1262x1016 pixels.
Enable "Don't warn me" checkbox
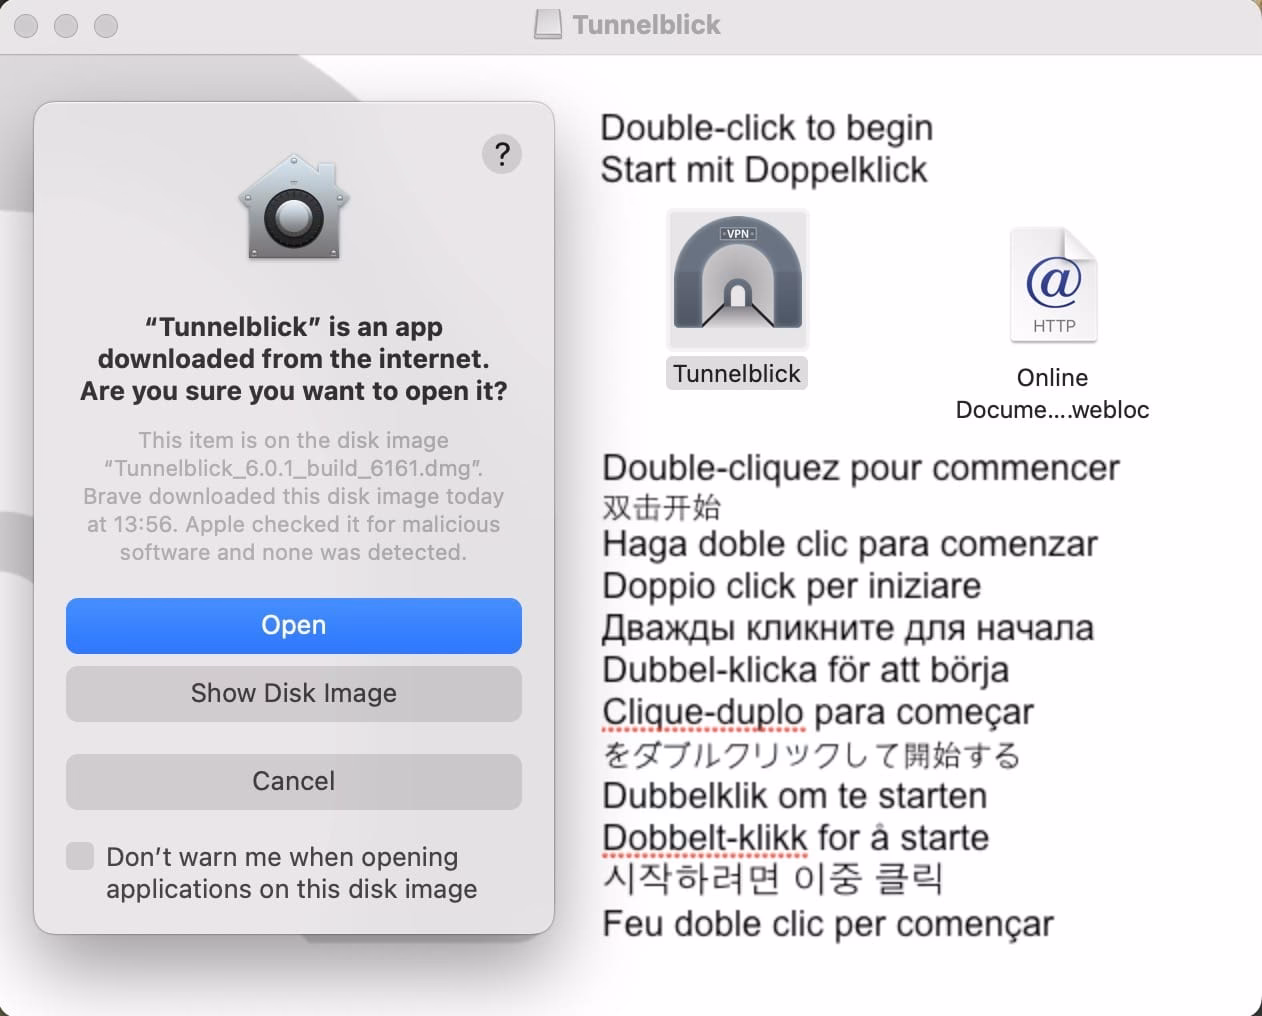[x=80, y=856]
